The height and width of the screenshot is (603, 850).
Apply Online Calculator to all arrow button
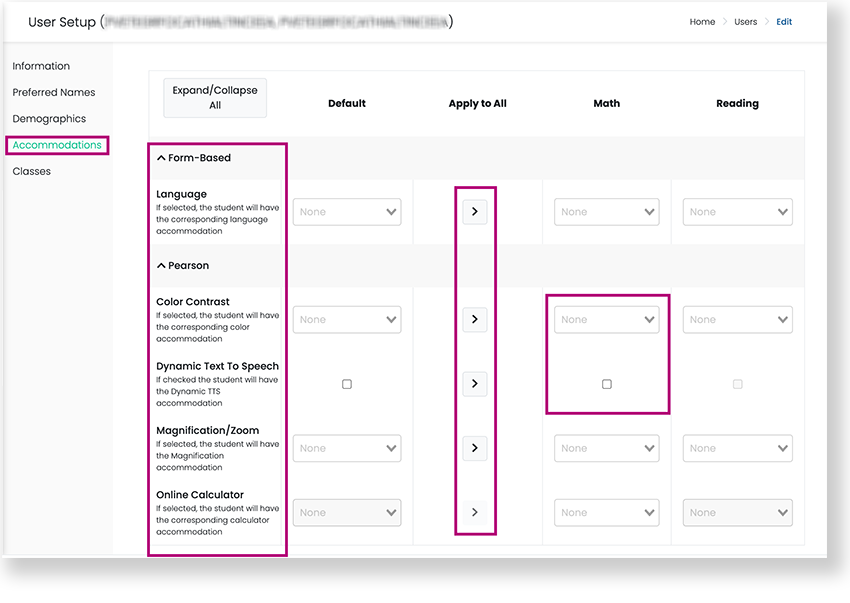click(x=474, y=512)
